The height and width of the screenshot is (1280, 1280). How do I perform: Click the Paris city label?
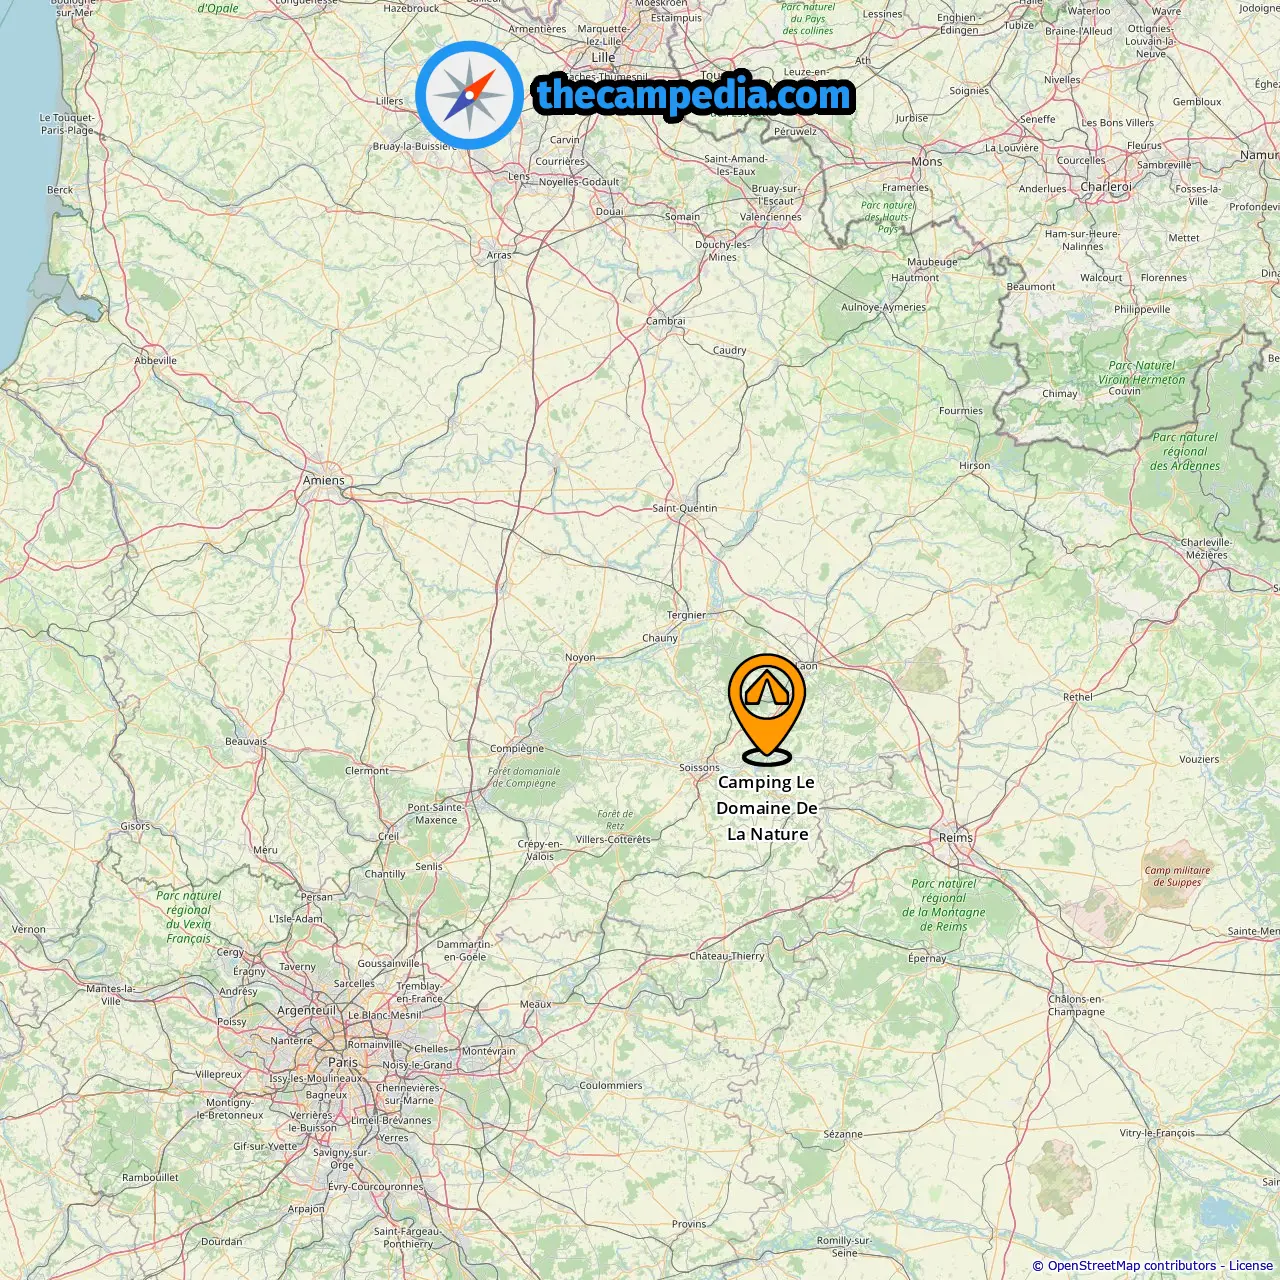click(343, 1062)
